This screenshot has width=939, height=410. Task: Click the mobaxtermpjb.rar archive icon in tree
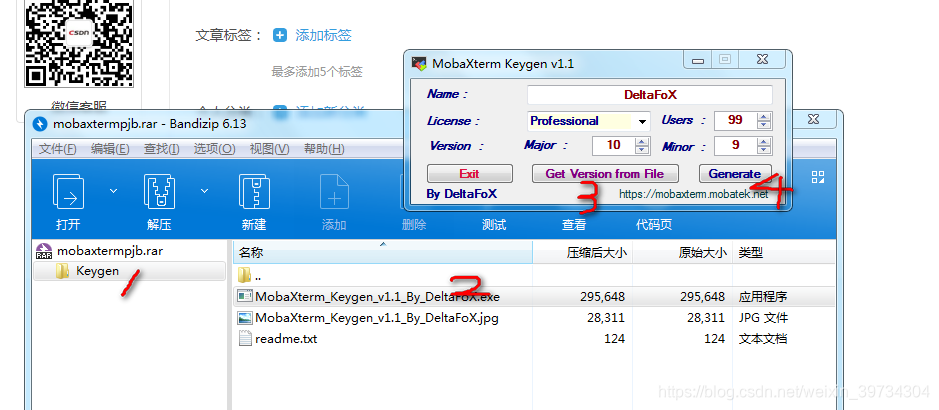click(44, 251)
